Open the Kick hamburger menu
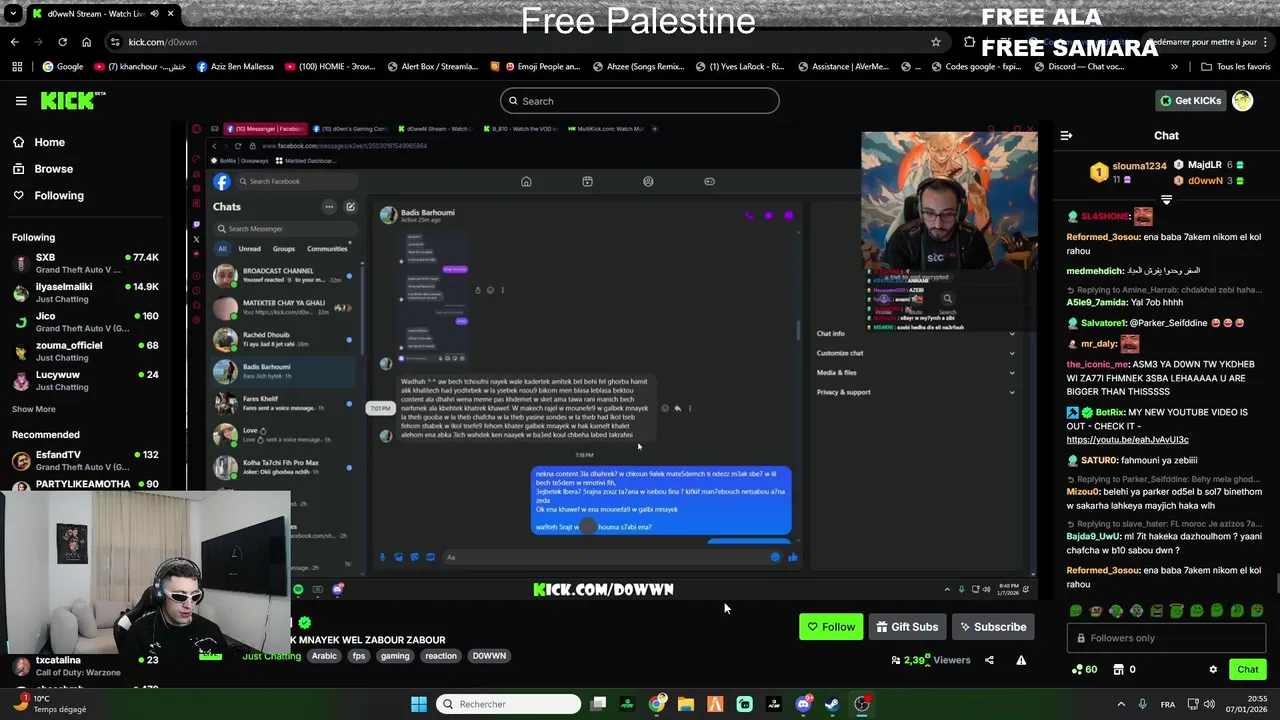The height and width of the screenshot is (720, 1280). pyautogui.click(x=21, y=101)
